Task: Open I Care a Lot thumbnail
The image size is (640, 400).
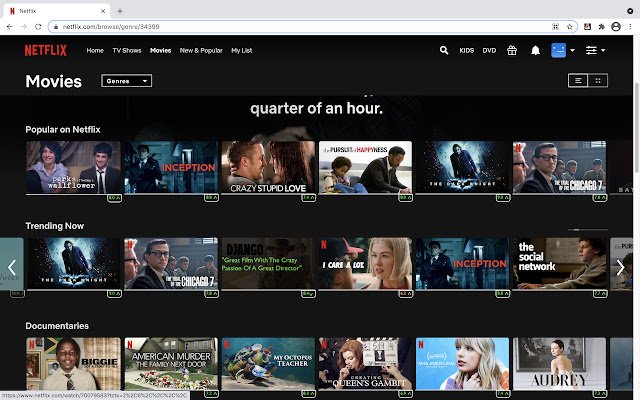Action: (x=365, y=264)
